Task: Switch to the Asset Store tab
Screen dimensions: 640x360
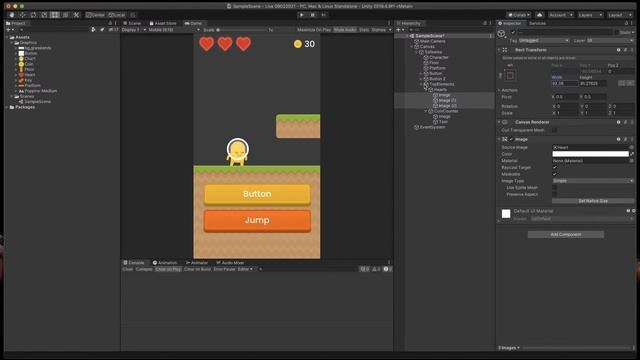Action: point(163,23)
